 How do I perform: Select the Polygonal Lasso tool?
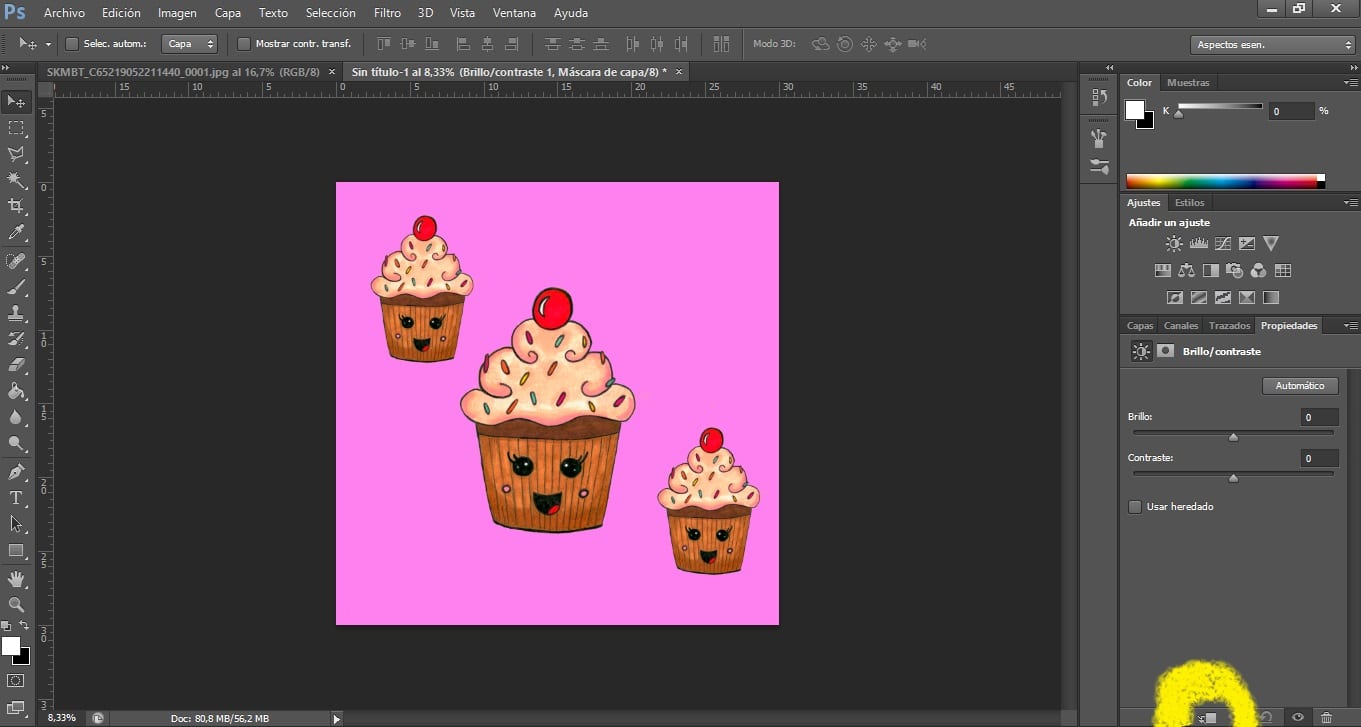(16, 154)
